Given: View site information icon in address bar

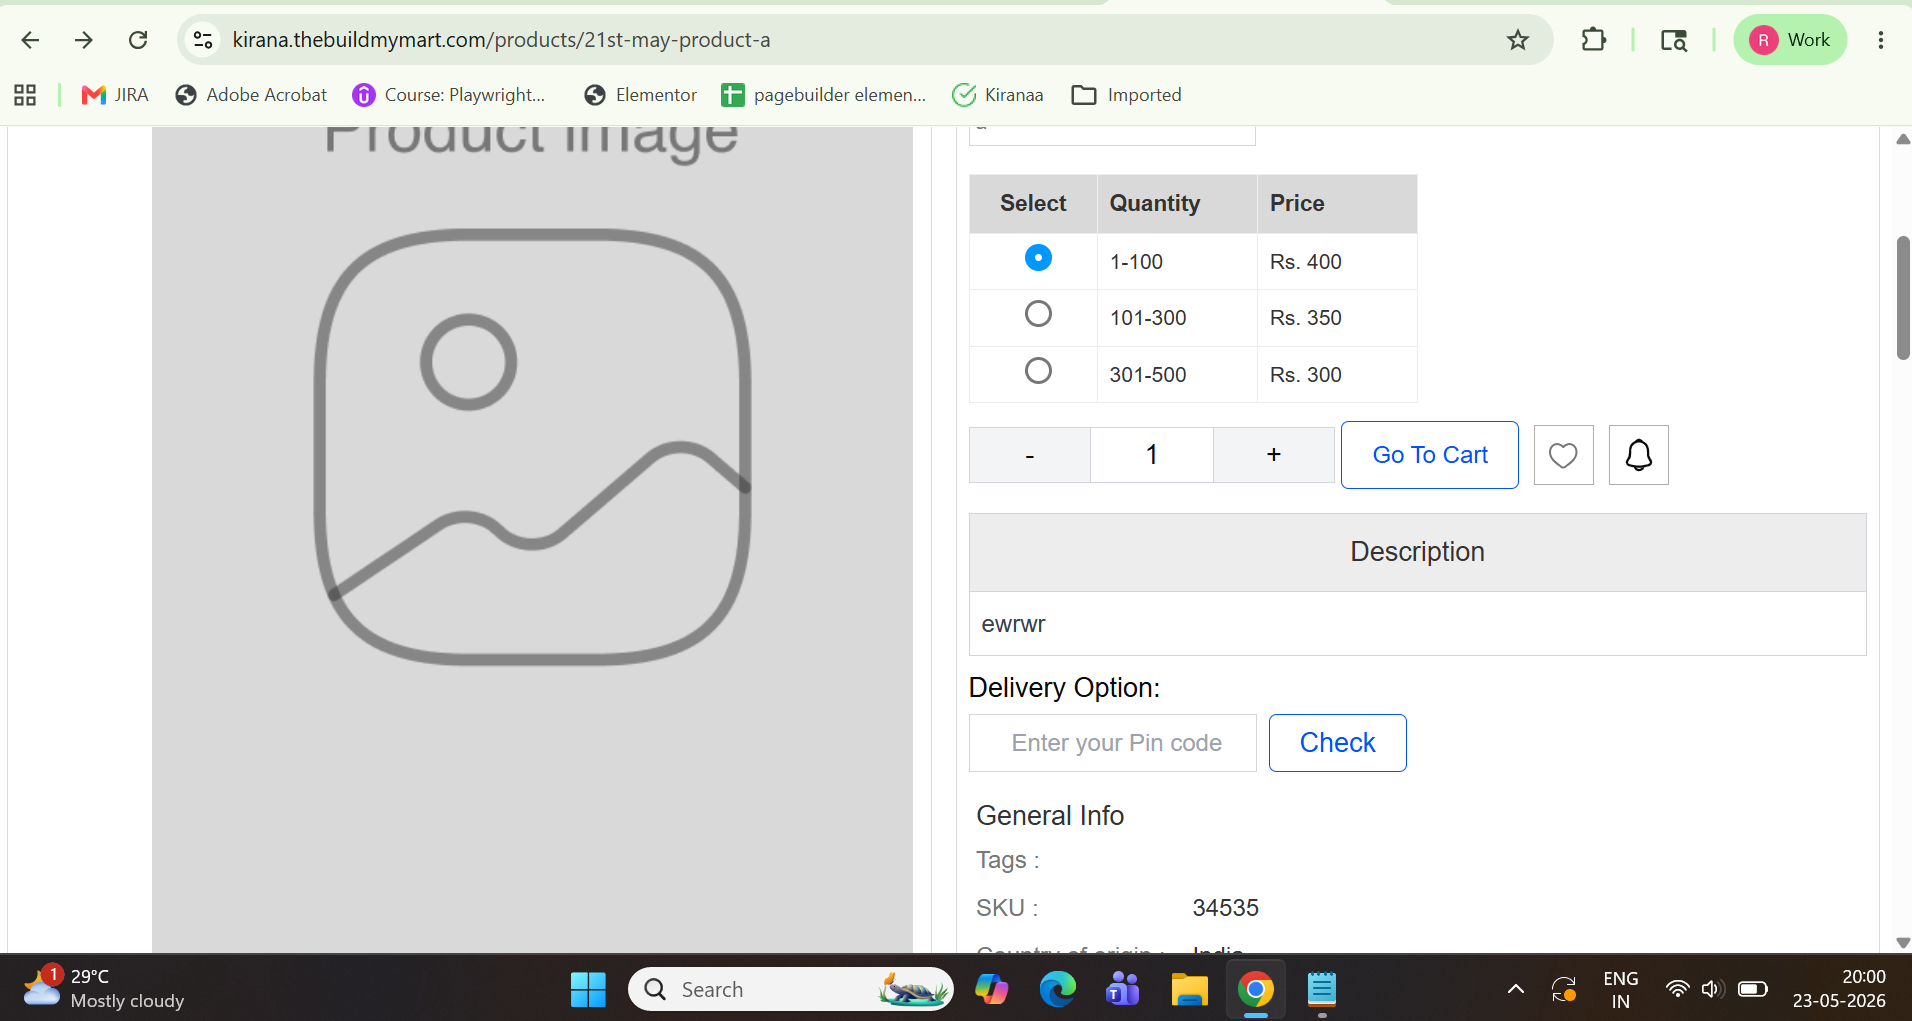Looking at the screenshot, I should point(203,40).
